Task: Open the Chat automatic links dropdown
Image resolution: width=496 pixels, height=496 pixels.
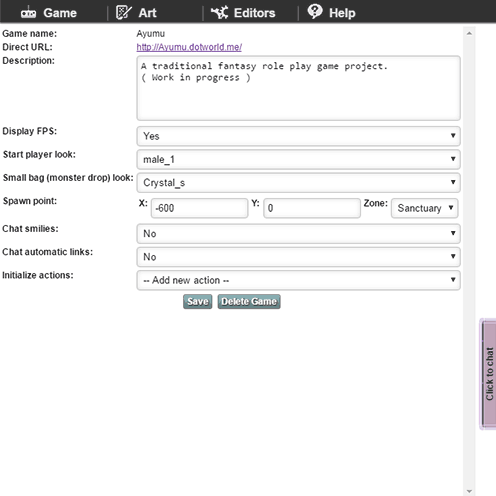Action: pyautogui.click(x=298, y=257)
